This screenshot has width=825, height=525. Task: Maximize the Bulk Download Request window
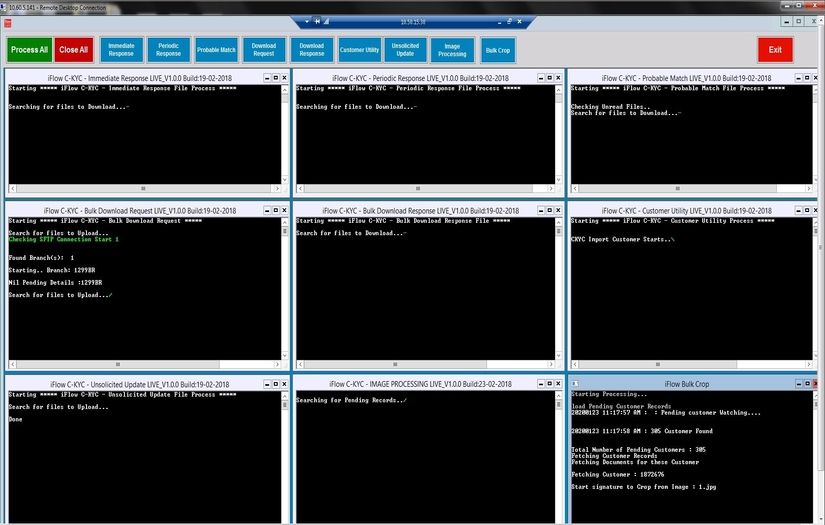click(276, 210)
